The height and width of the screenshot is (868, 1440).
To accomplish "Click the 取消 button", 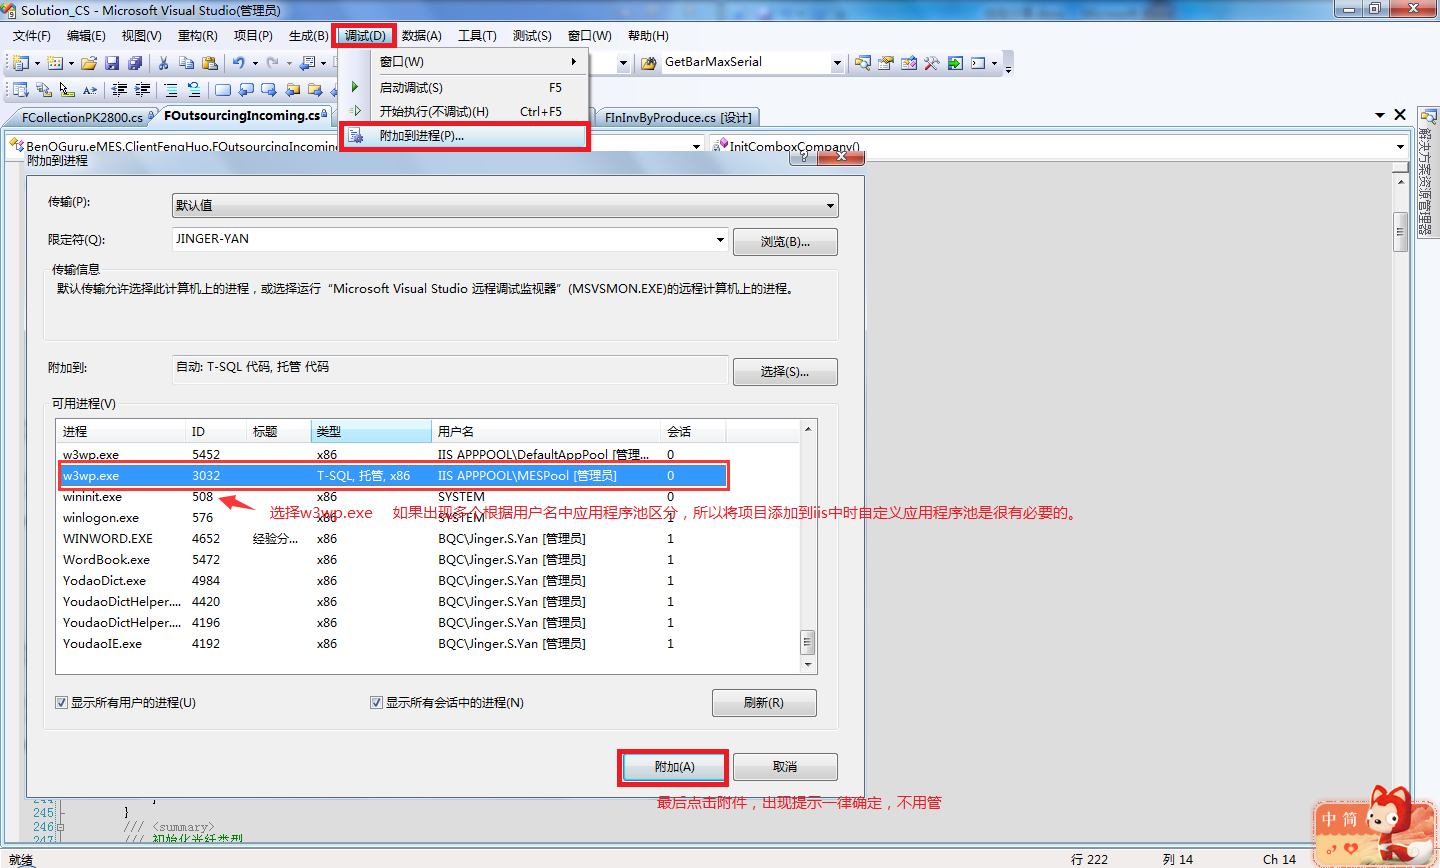I will (785, 767).
